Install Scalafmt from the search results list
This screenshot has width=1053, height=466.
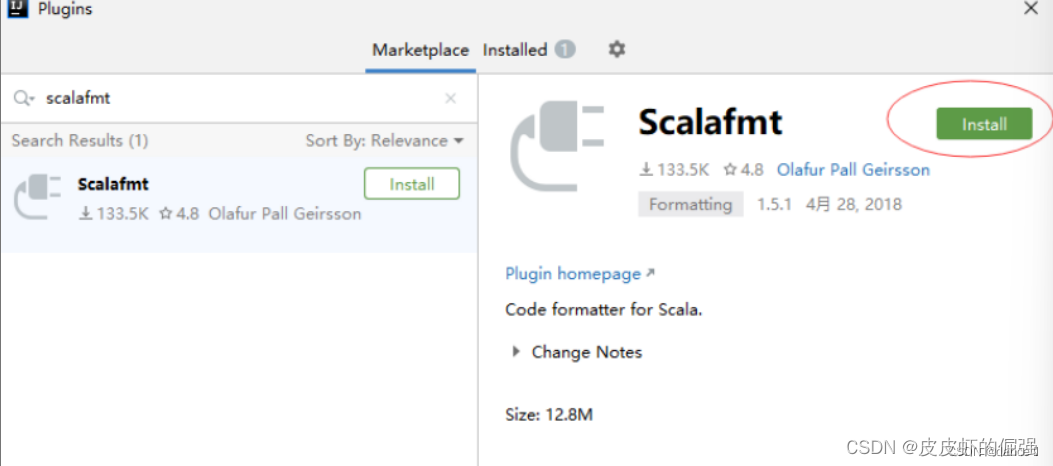pyautogui.click(x=412, y=184)
